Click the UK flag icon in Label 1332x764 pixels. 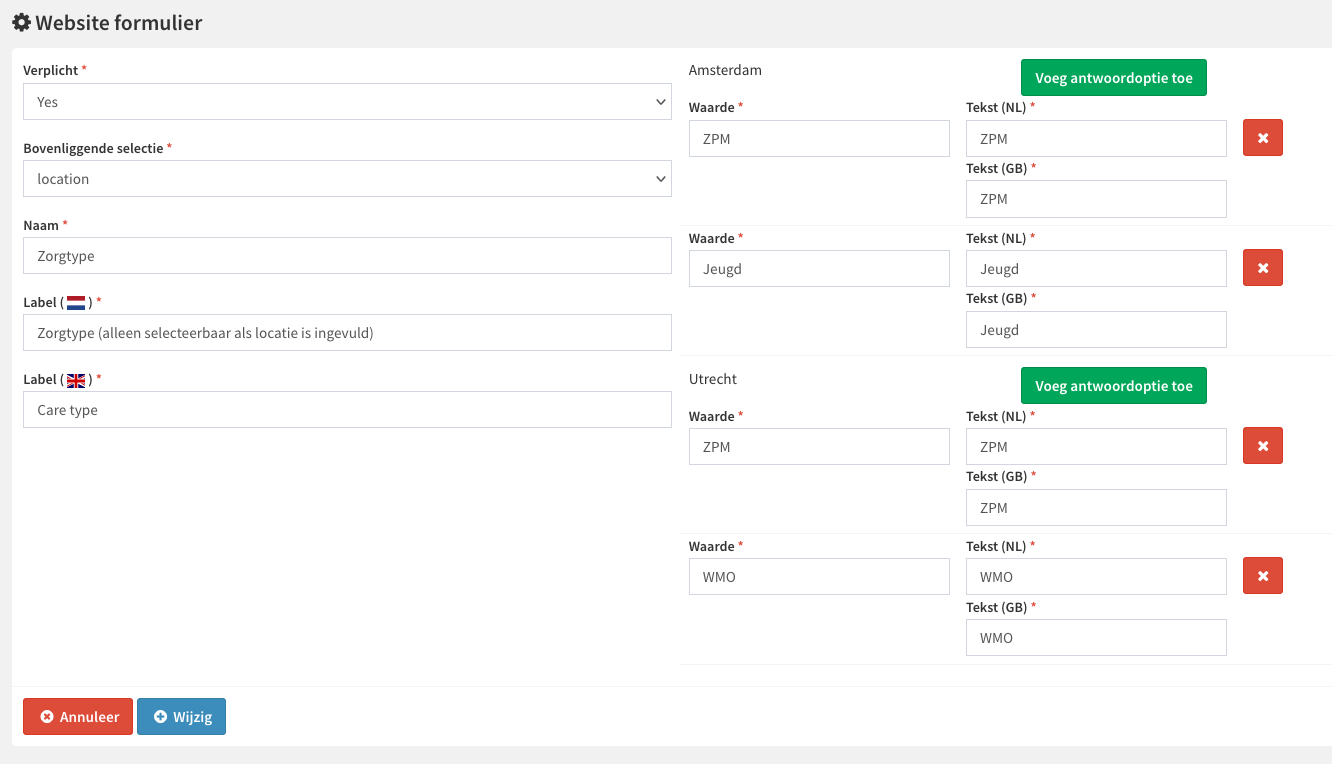pyautogui.click(x=76, y=380)
